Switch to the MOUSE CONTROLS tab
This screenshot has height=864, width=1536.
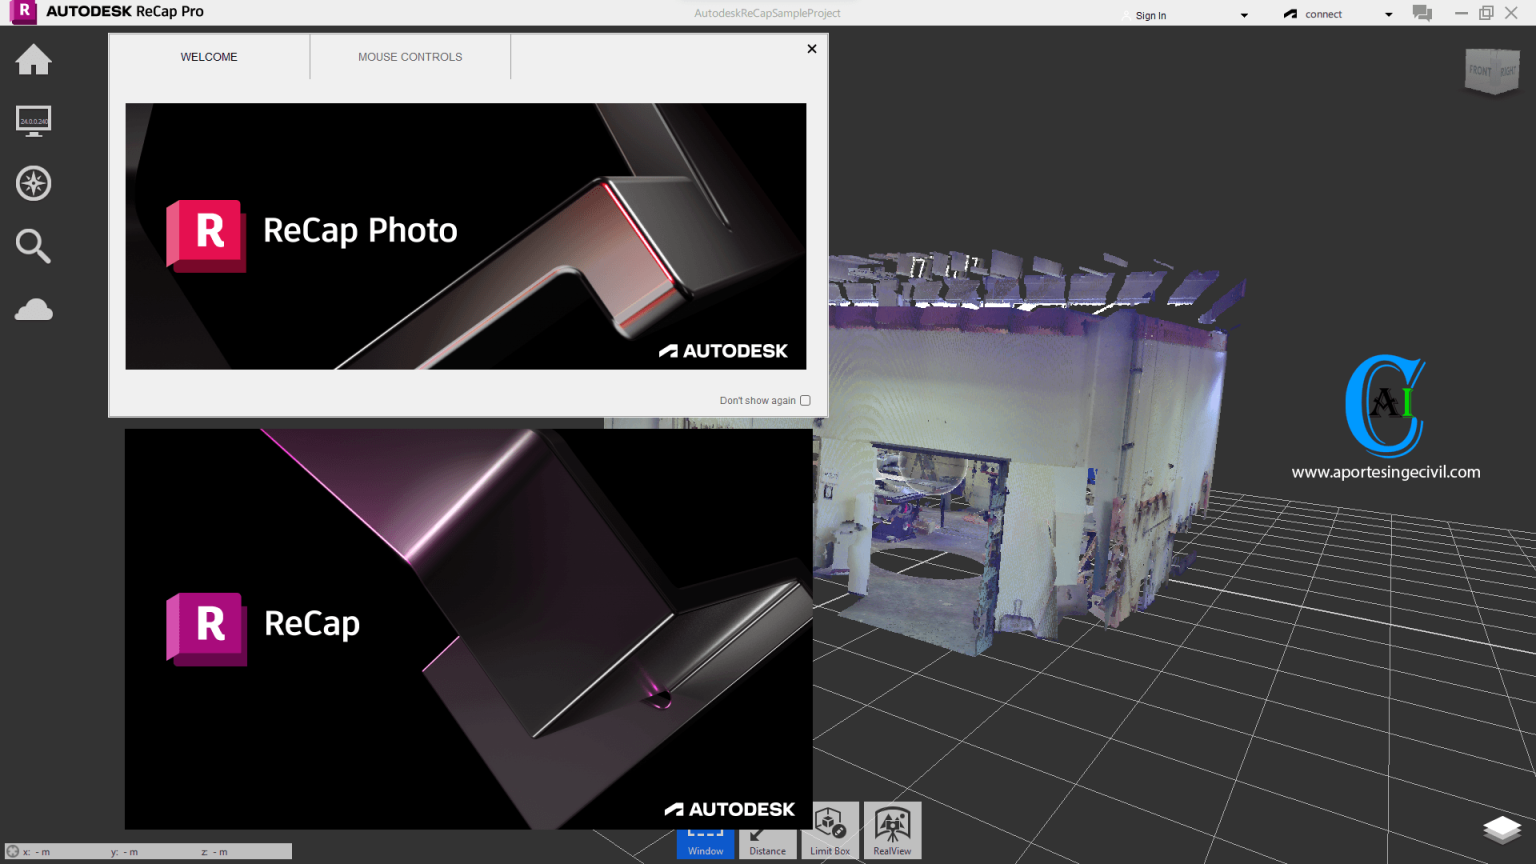click(x=409, y=56)
